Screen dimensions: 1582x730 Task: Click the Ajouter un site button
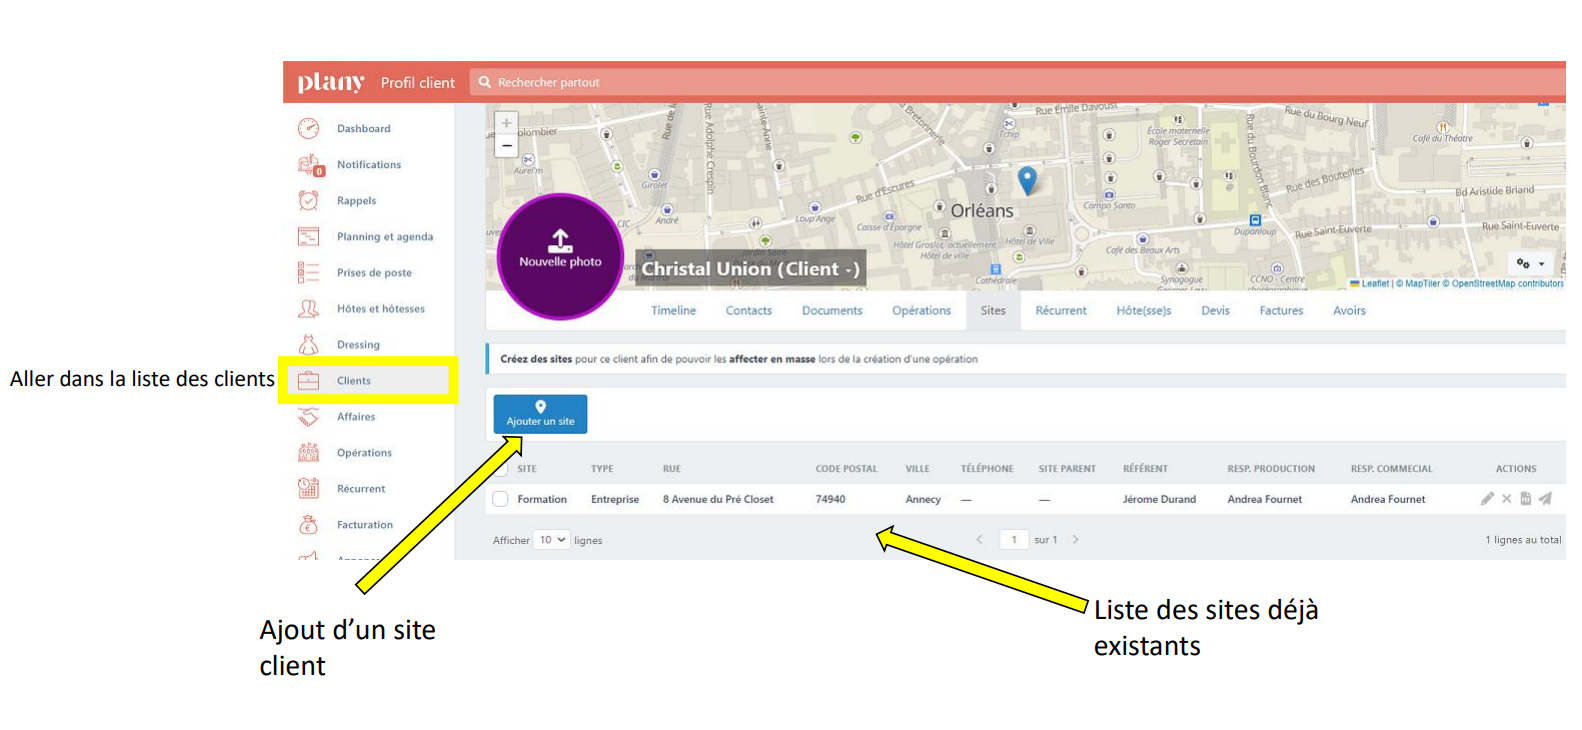tap(540, 414)
